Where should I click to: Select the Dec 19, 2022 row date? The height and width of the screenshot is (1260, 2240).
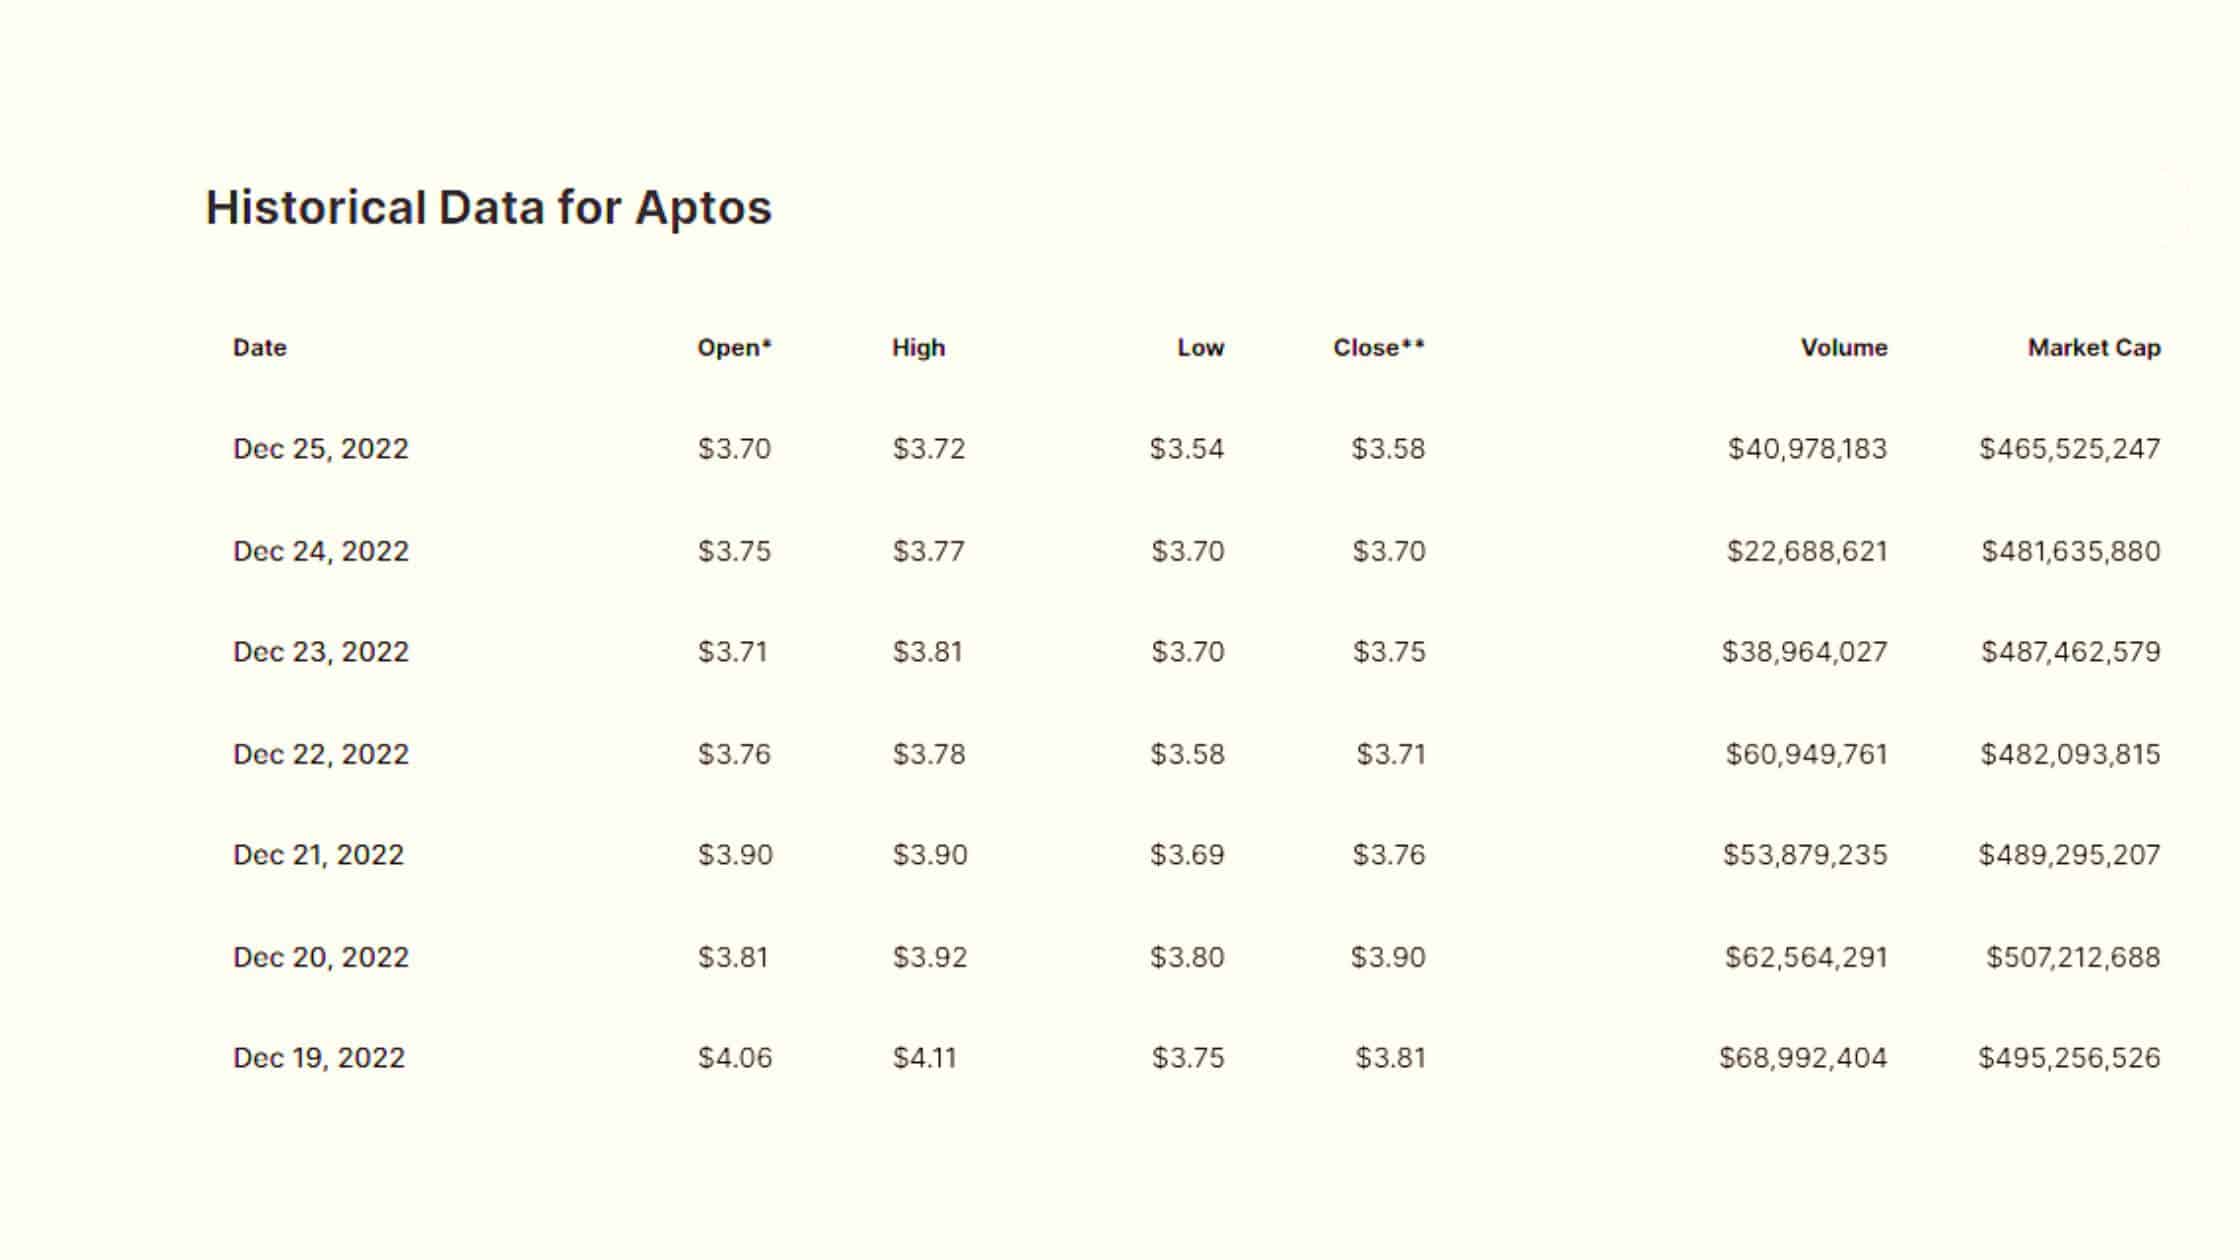pos(319,1058)
